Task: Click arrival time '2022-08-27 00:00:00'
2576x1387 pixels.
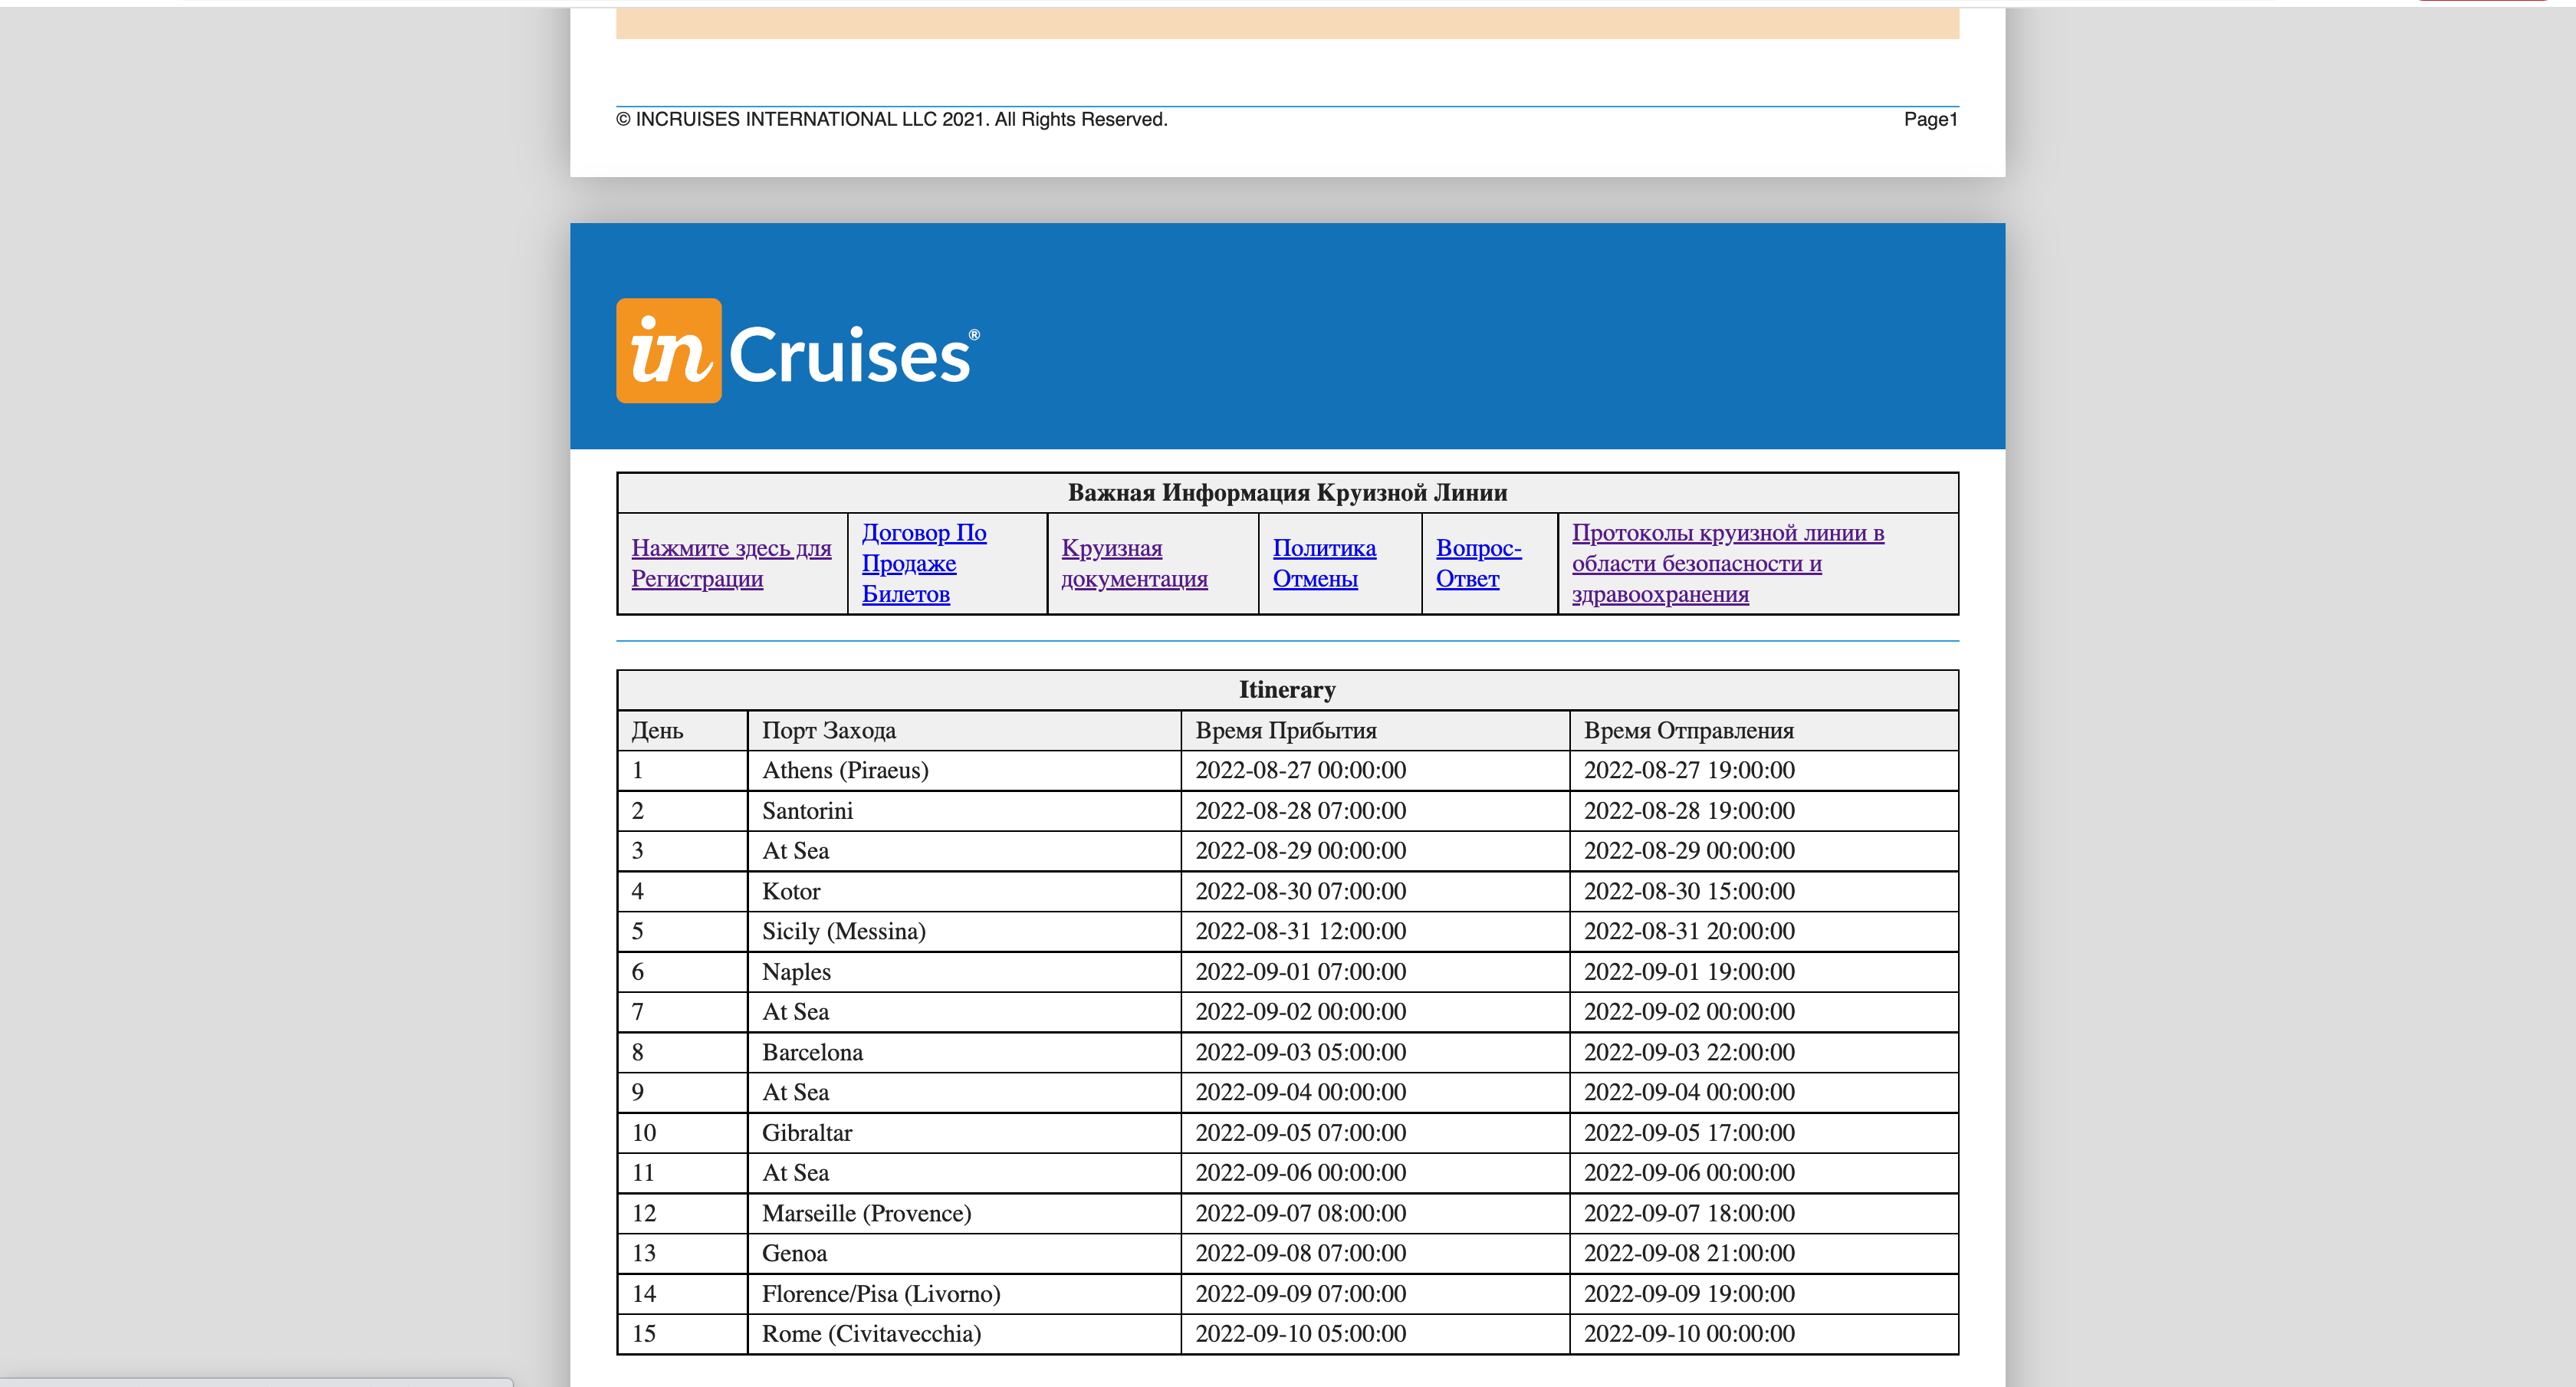Action: click(x=1300, y=771)
